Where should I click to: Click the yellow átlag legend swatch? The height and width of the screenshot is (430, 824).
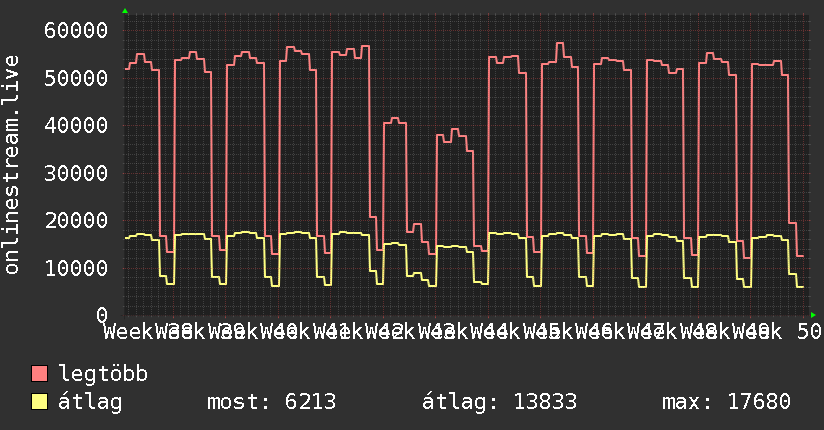[39, 402]
